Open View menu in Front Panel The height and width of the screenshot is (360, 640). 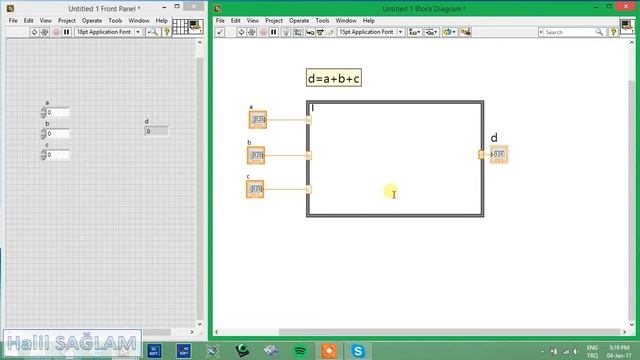(45, 20)
